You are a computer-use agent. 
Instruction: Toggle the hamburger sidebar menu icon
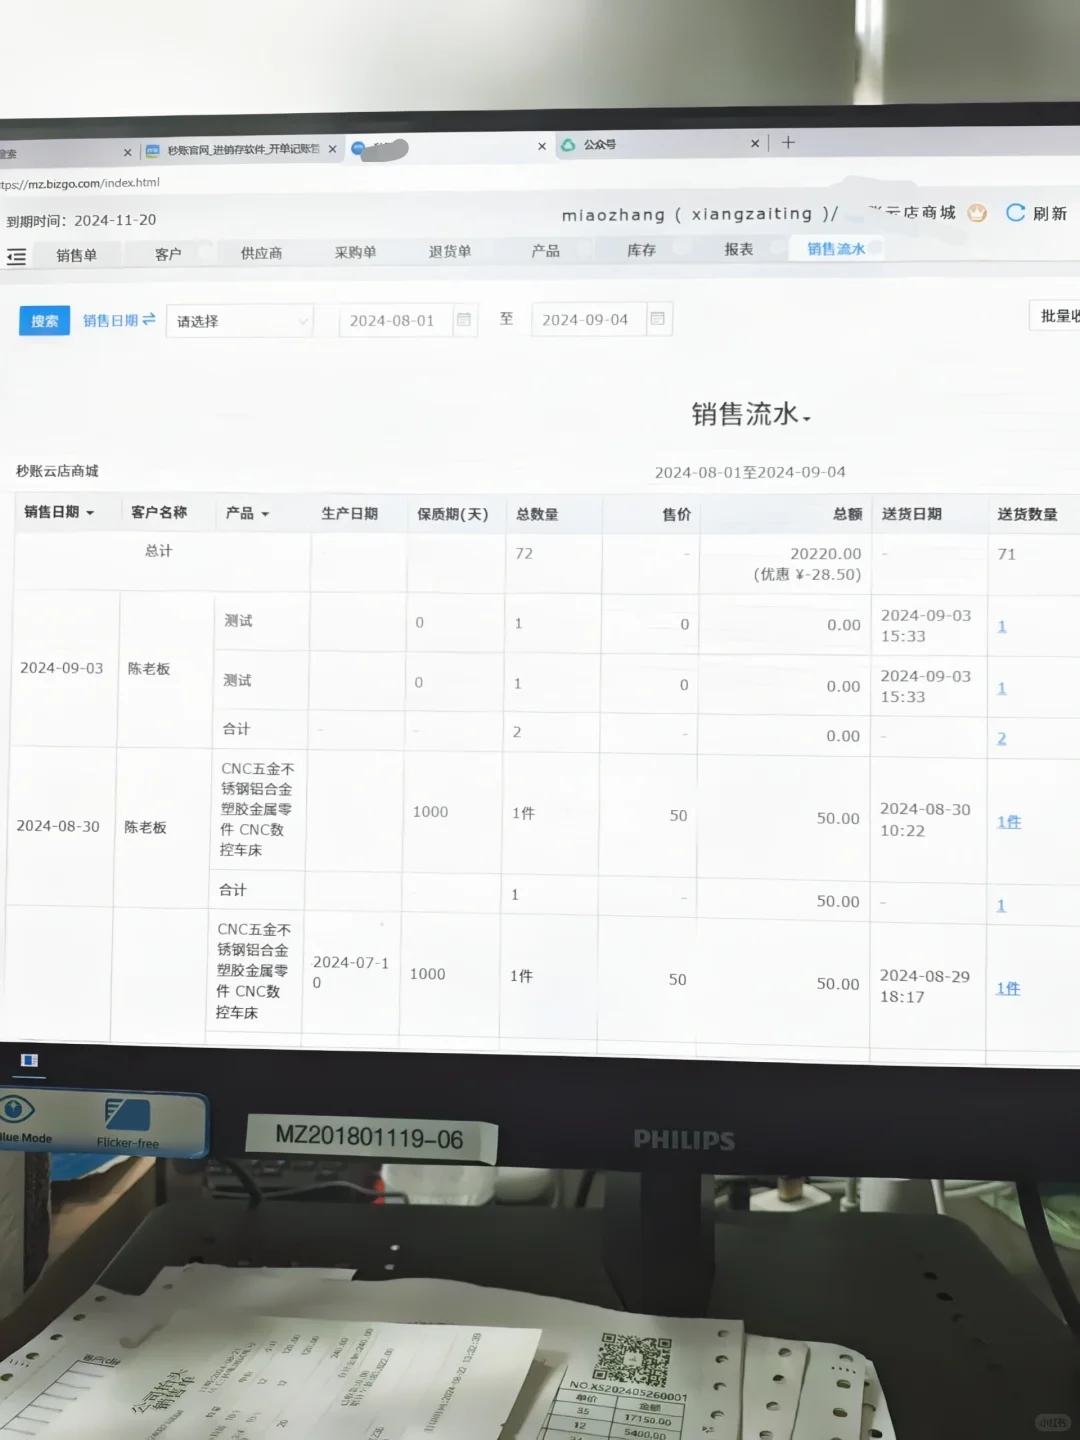click(16, 257)
